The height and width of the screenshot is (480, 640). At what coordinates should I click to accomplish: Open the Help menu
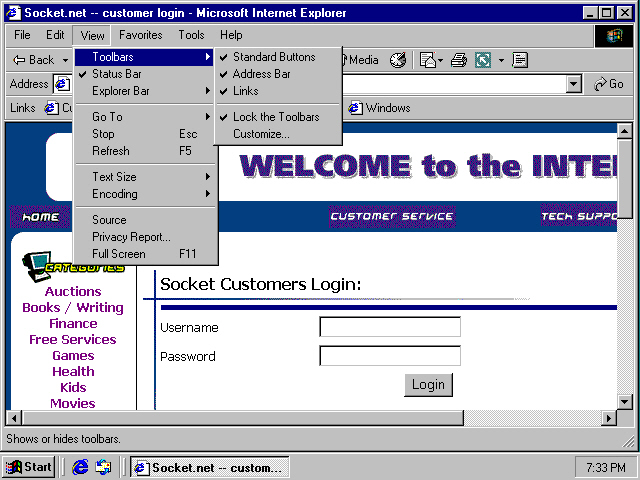[x=231, y=35]
